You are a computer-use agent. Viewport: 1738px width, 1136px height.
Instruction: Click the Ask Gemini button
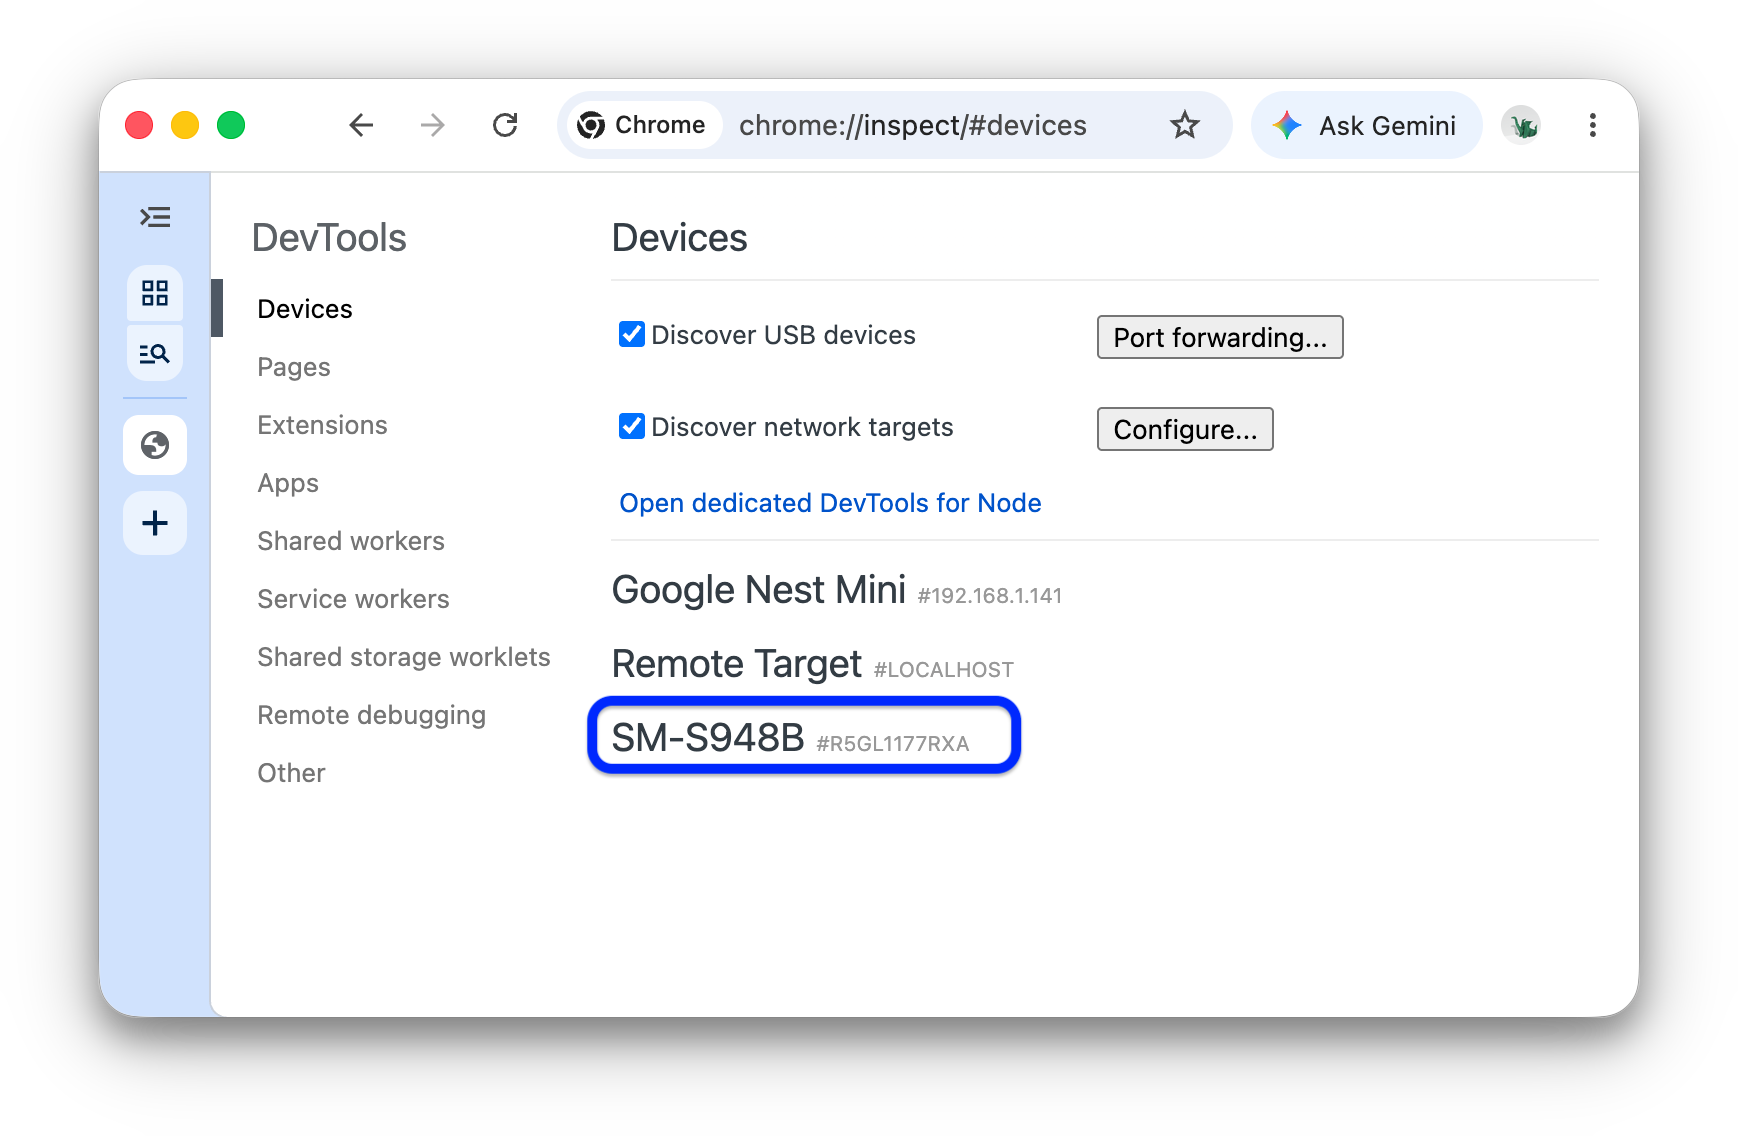[x=1366, y=125]
